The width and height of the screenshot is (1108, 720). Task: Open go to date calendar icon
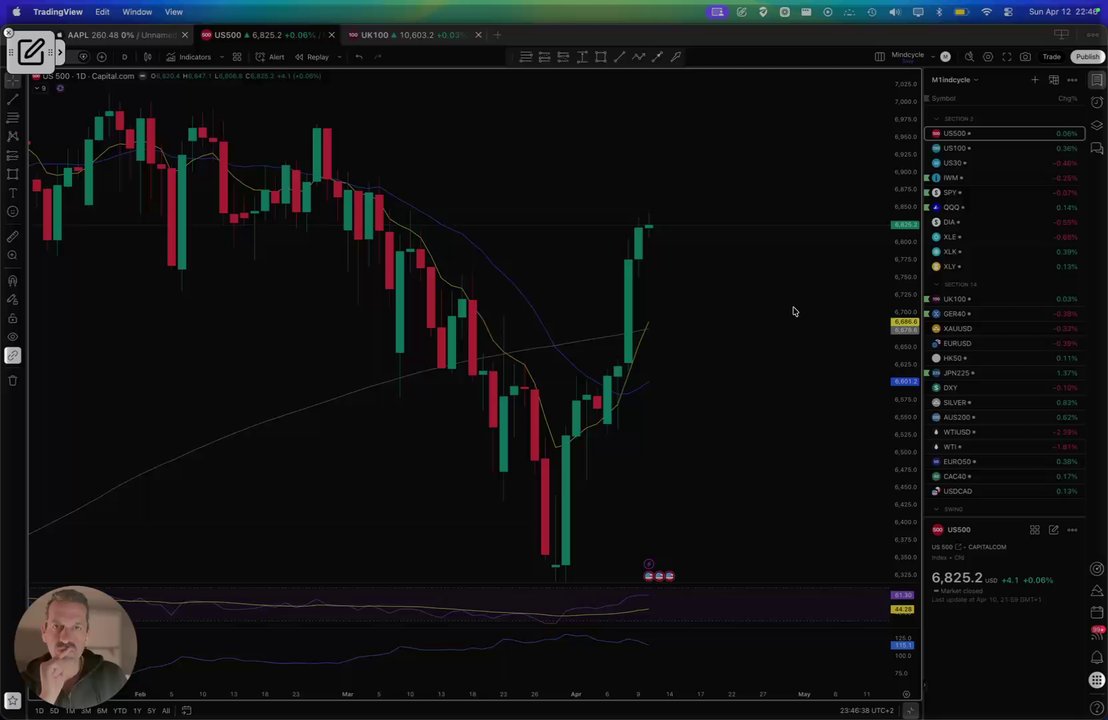pyautogui.click(x=187, y=711)
